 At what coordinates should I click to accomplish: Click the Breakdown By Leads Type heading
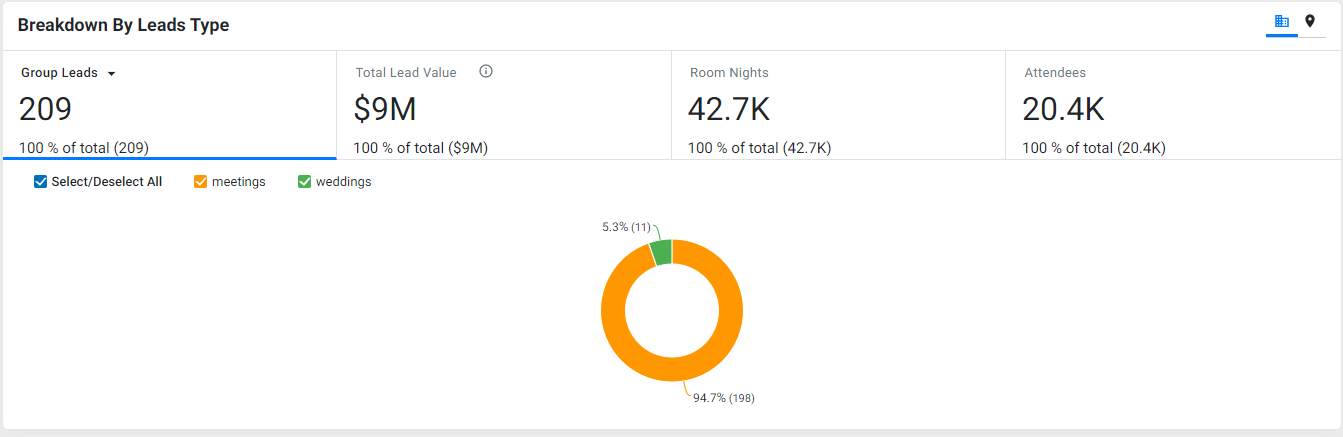(x=123, y=25)
